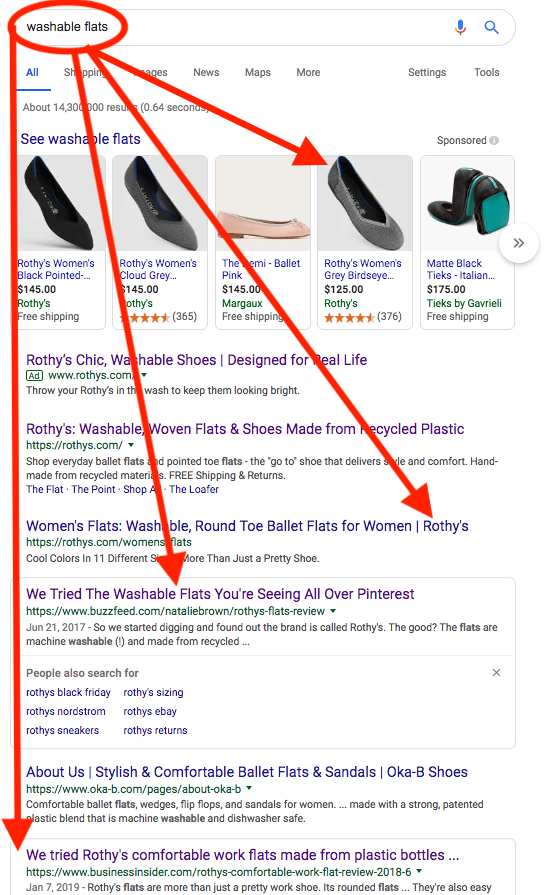Open the Oka-B Shoes About Us result

(x=247, y=772)
